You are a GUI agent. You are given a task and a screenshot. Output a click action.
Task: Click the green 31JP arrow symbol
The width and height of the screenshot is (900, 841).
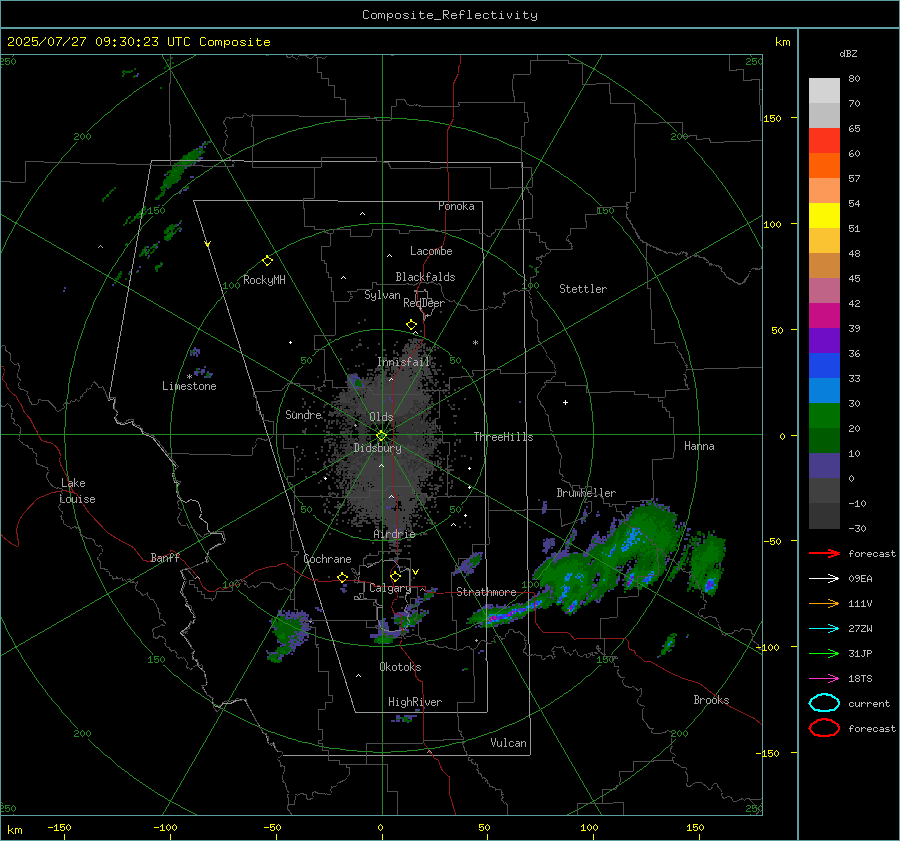824,653
